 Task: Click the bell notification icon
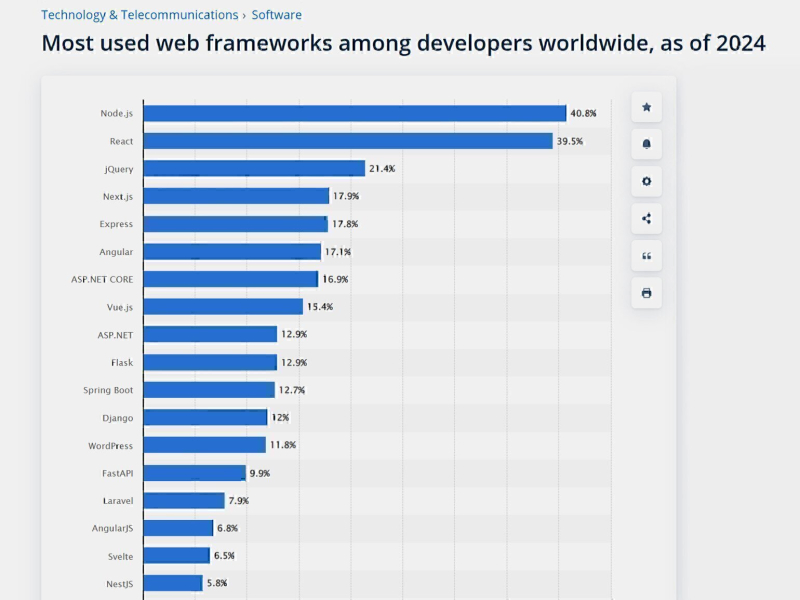(x=646, y=144)
